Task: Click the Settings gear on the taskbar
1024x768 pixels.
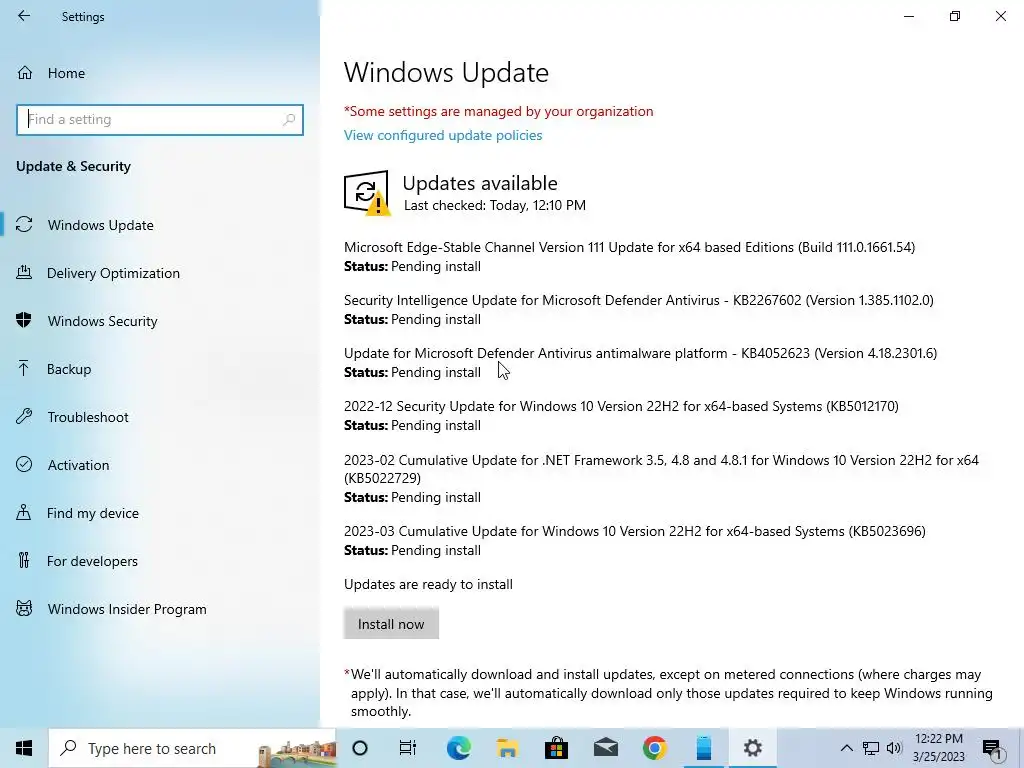Action: [752, 748]
